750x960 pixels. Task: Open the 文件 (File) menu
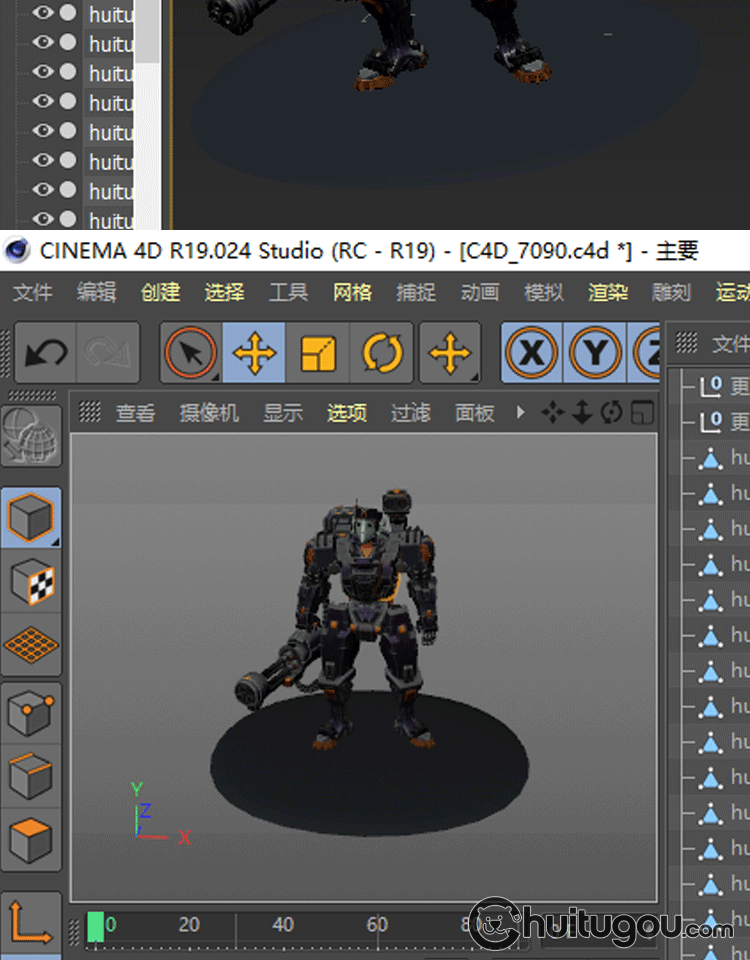click(32, 292)
